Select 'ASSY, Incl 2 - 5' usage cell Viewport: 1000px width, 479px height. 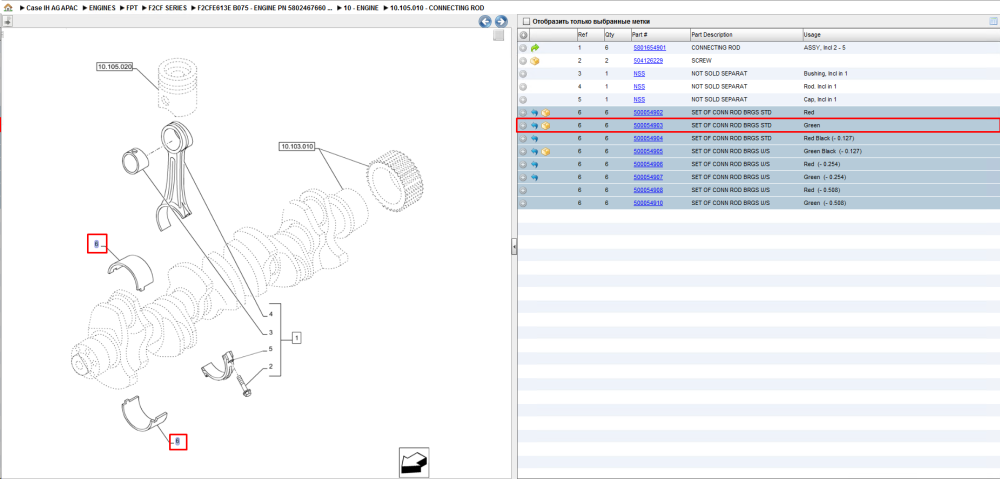click(x=825, y=48)
